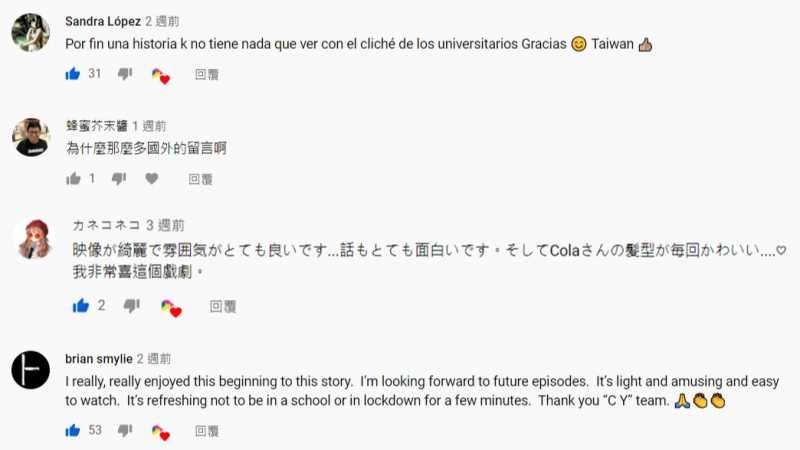
Task: Like Sandra López's comment
Action: pyautogui.click(x=73, y=74)
